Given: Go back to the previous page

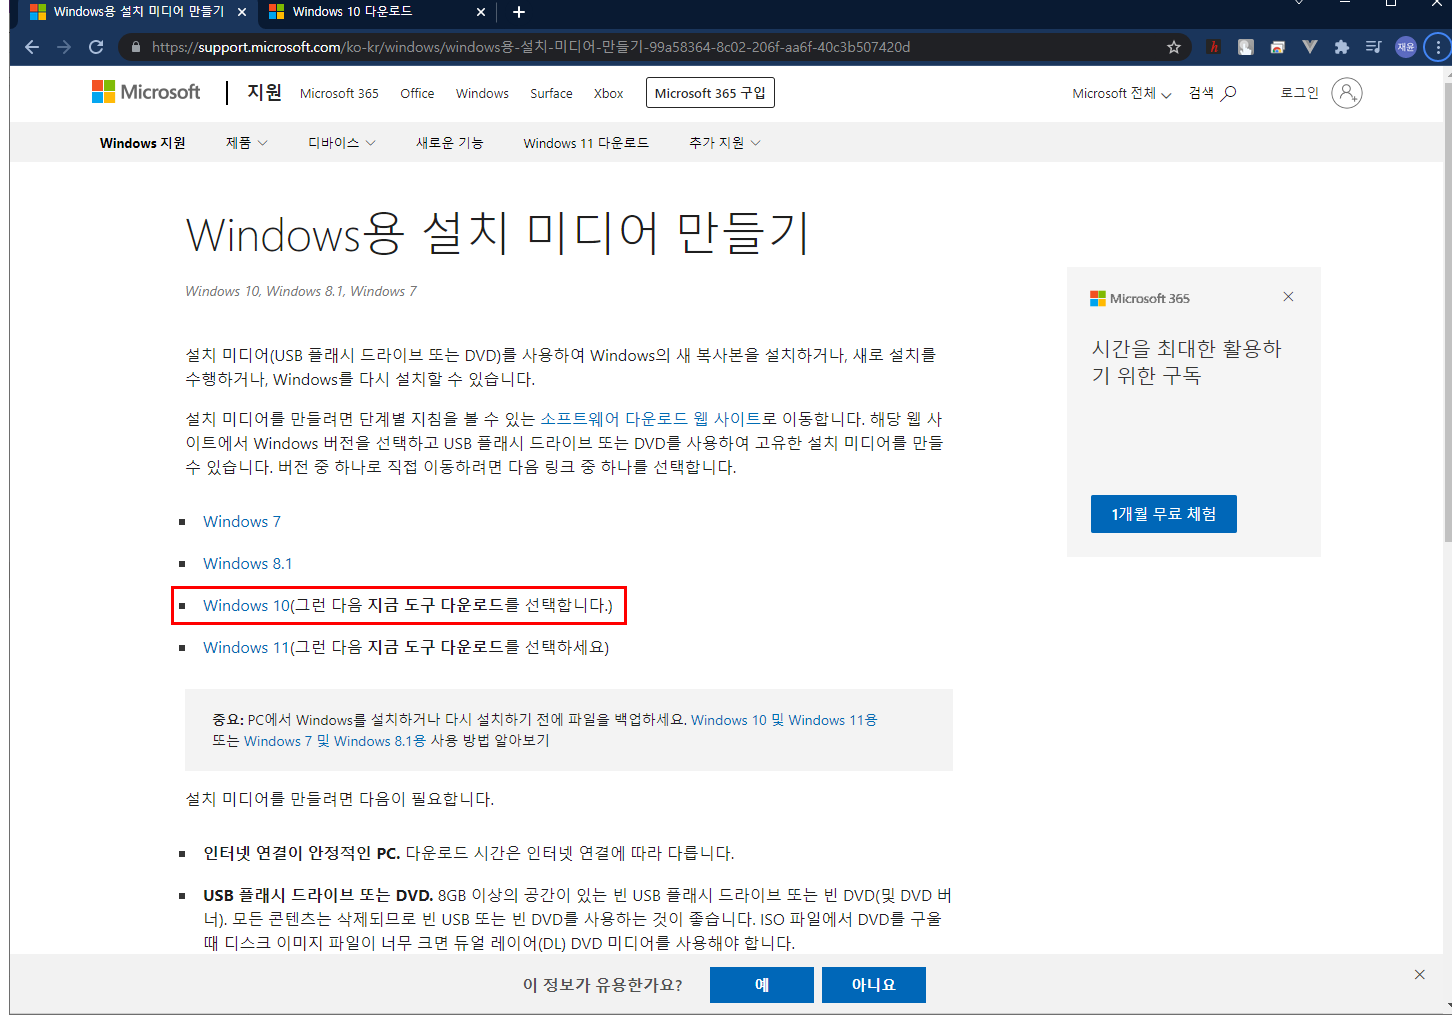Looking at the screenshot, I should (32, 47).
